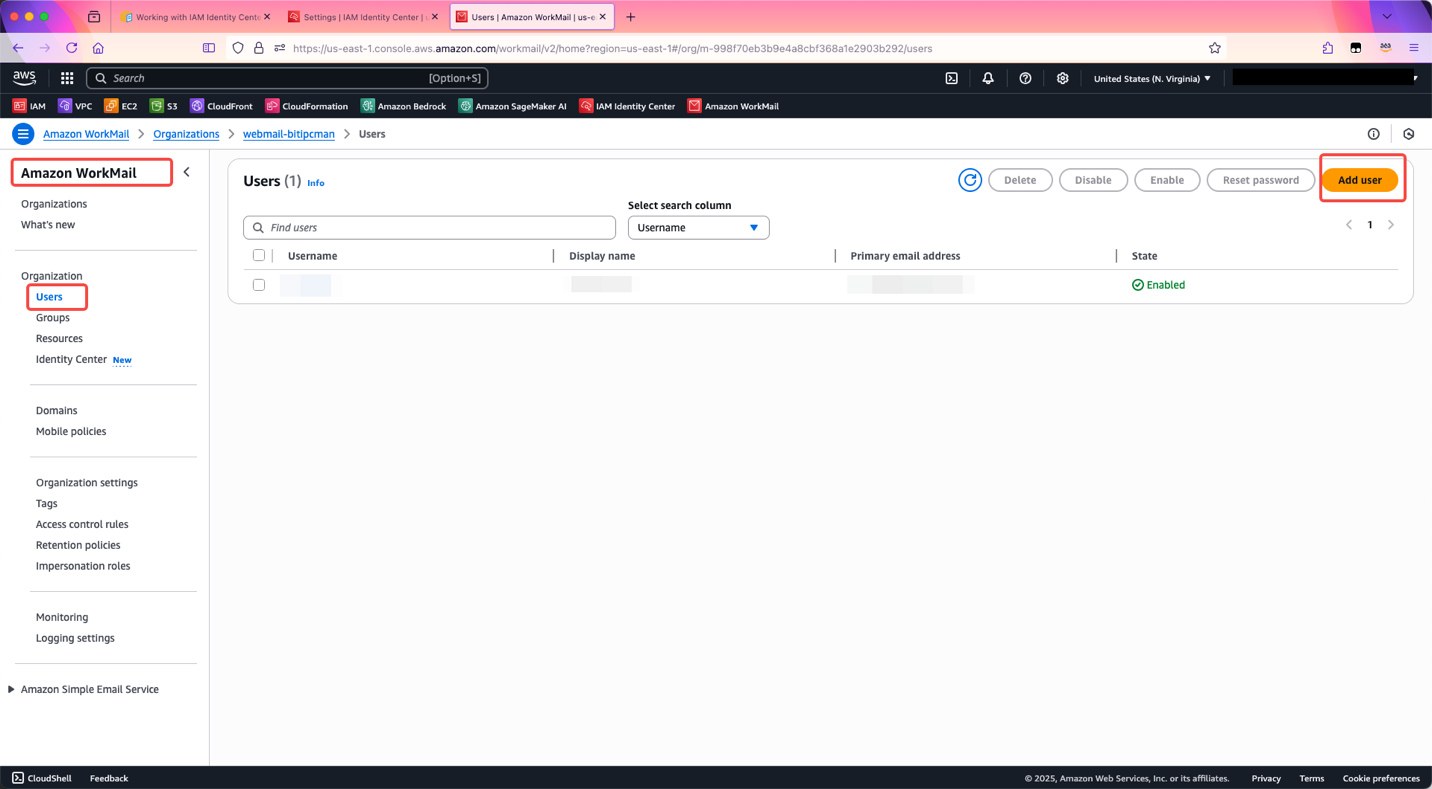Viewport: 1432px width, 789px height.
Task: Open the Select search column dropdown
Action: pos(698,228)
